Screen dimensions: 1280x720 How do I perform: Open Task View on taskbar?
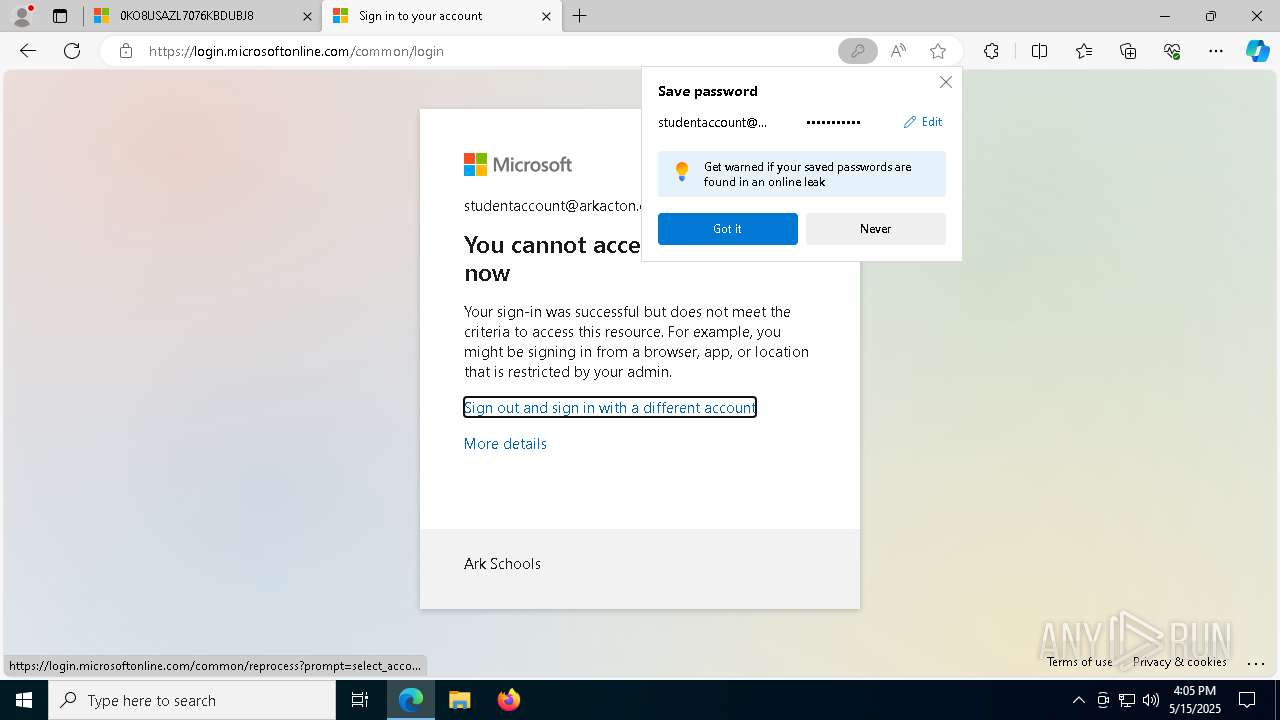pyautogui.click(x=360, y=700)
